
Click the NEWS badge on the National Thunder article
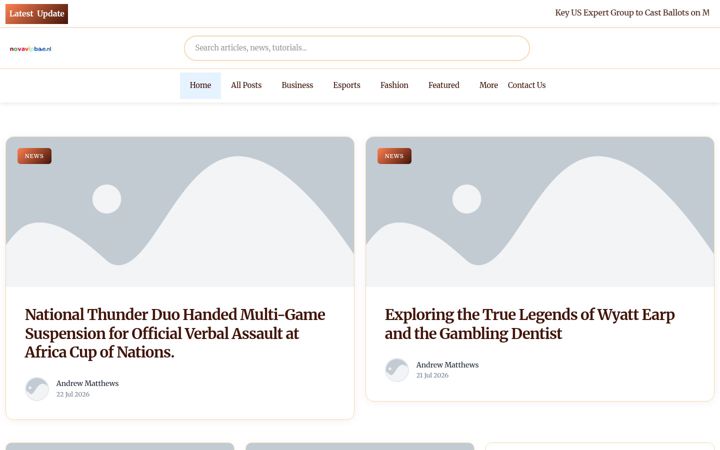click(x=34, y=156)
